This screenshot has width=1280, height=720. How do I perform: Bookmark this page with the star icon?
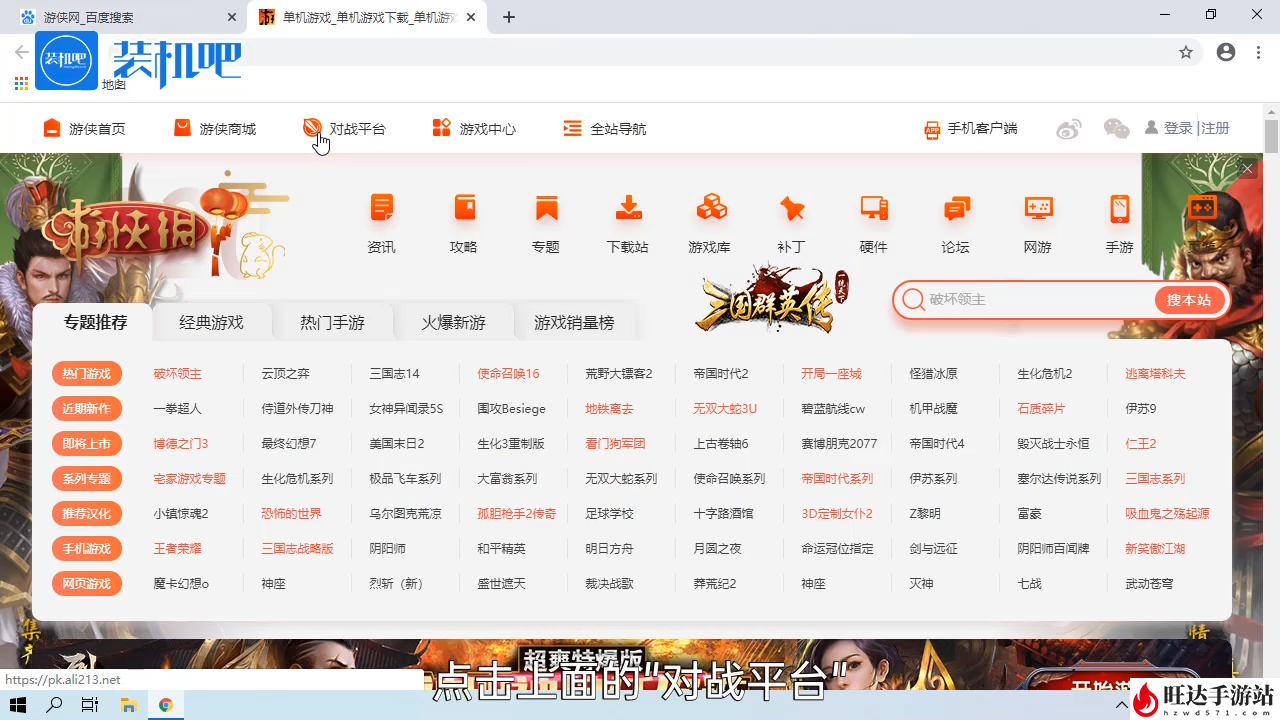click(1186, 52)
